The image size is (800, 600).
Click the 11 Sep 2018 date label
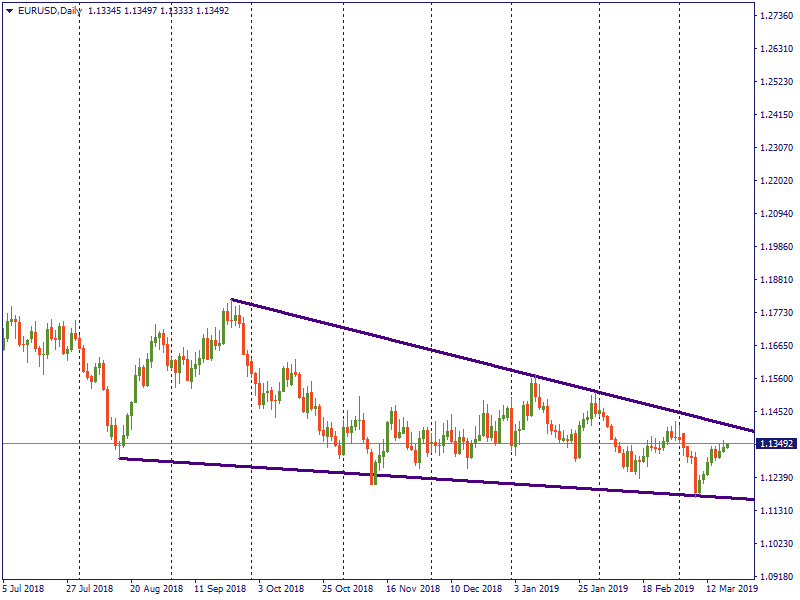[220, 590]
